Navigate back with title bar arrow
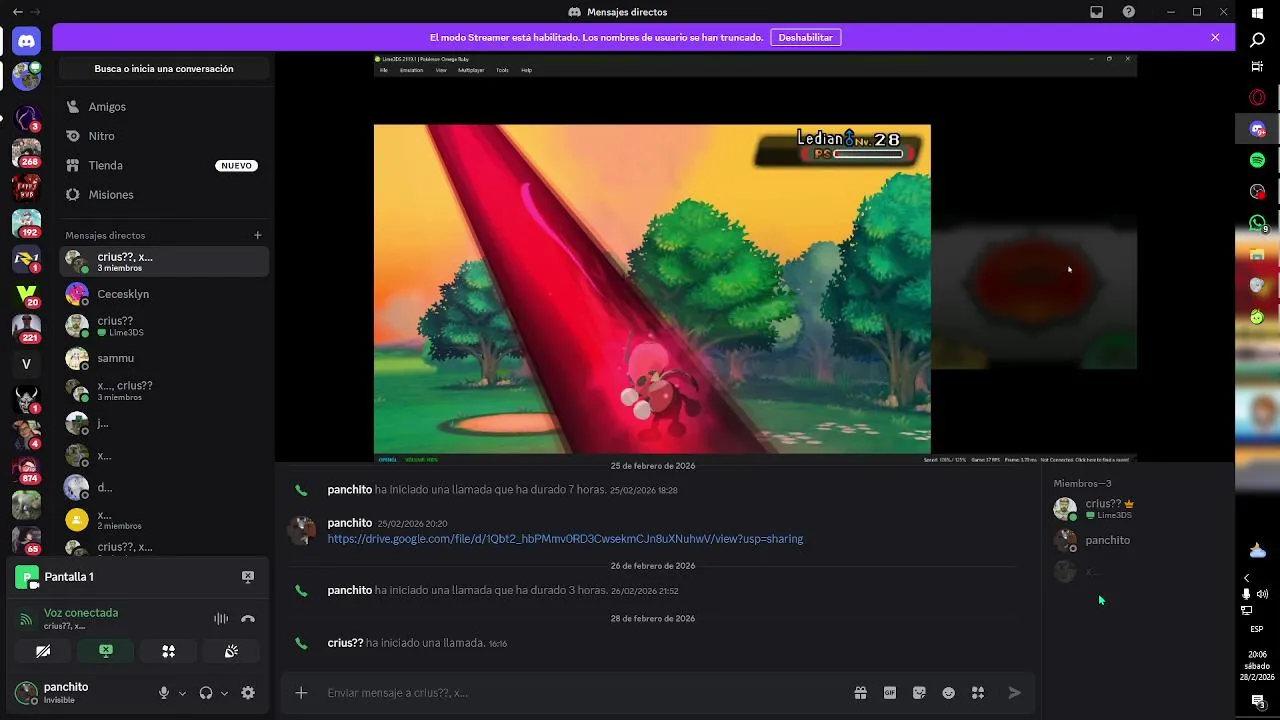 [17, 12]
